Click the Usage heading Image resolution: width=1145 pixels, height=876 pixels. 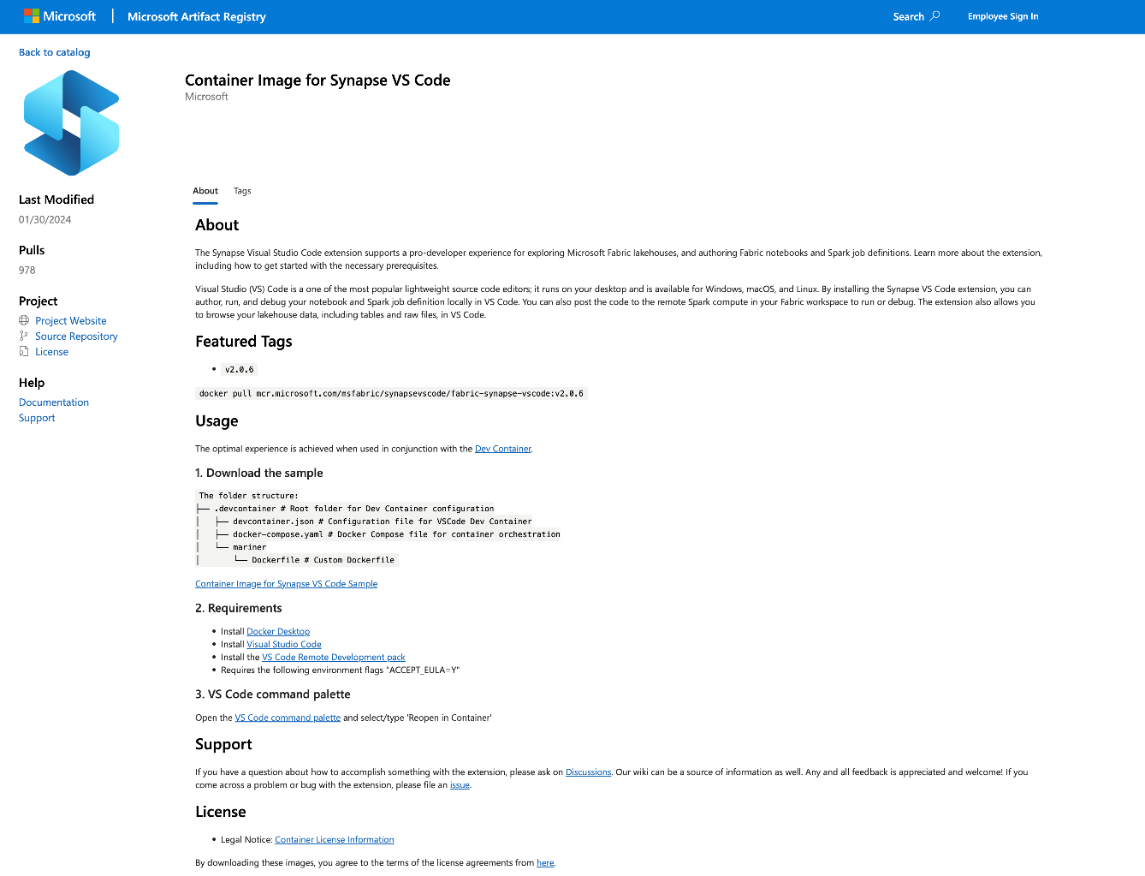[x=217, y=420]
